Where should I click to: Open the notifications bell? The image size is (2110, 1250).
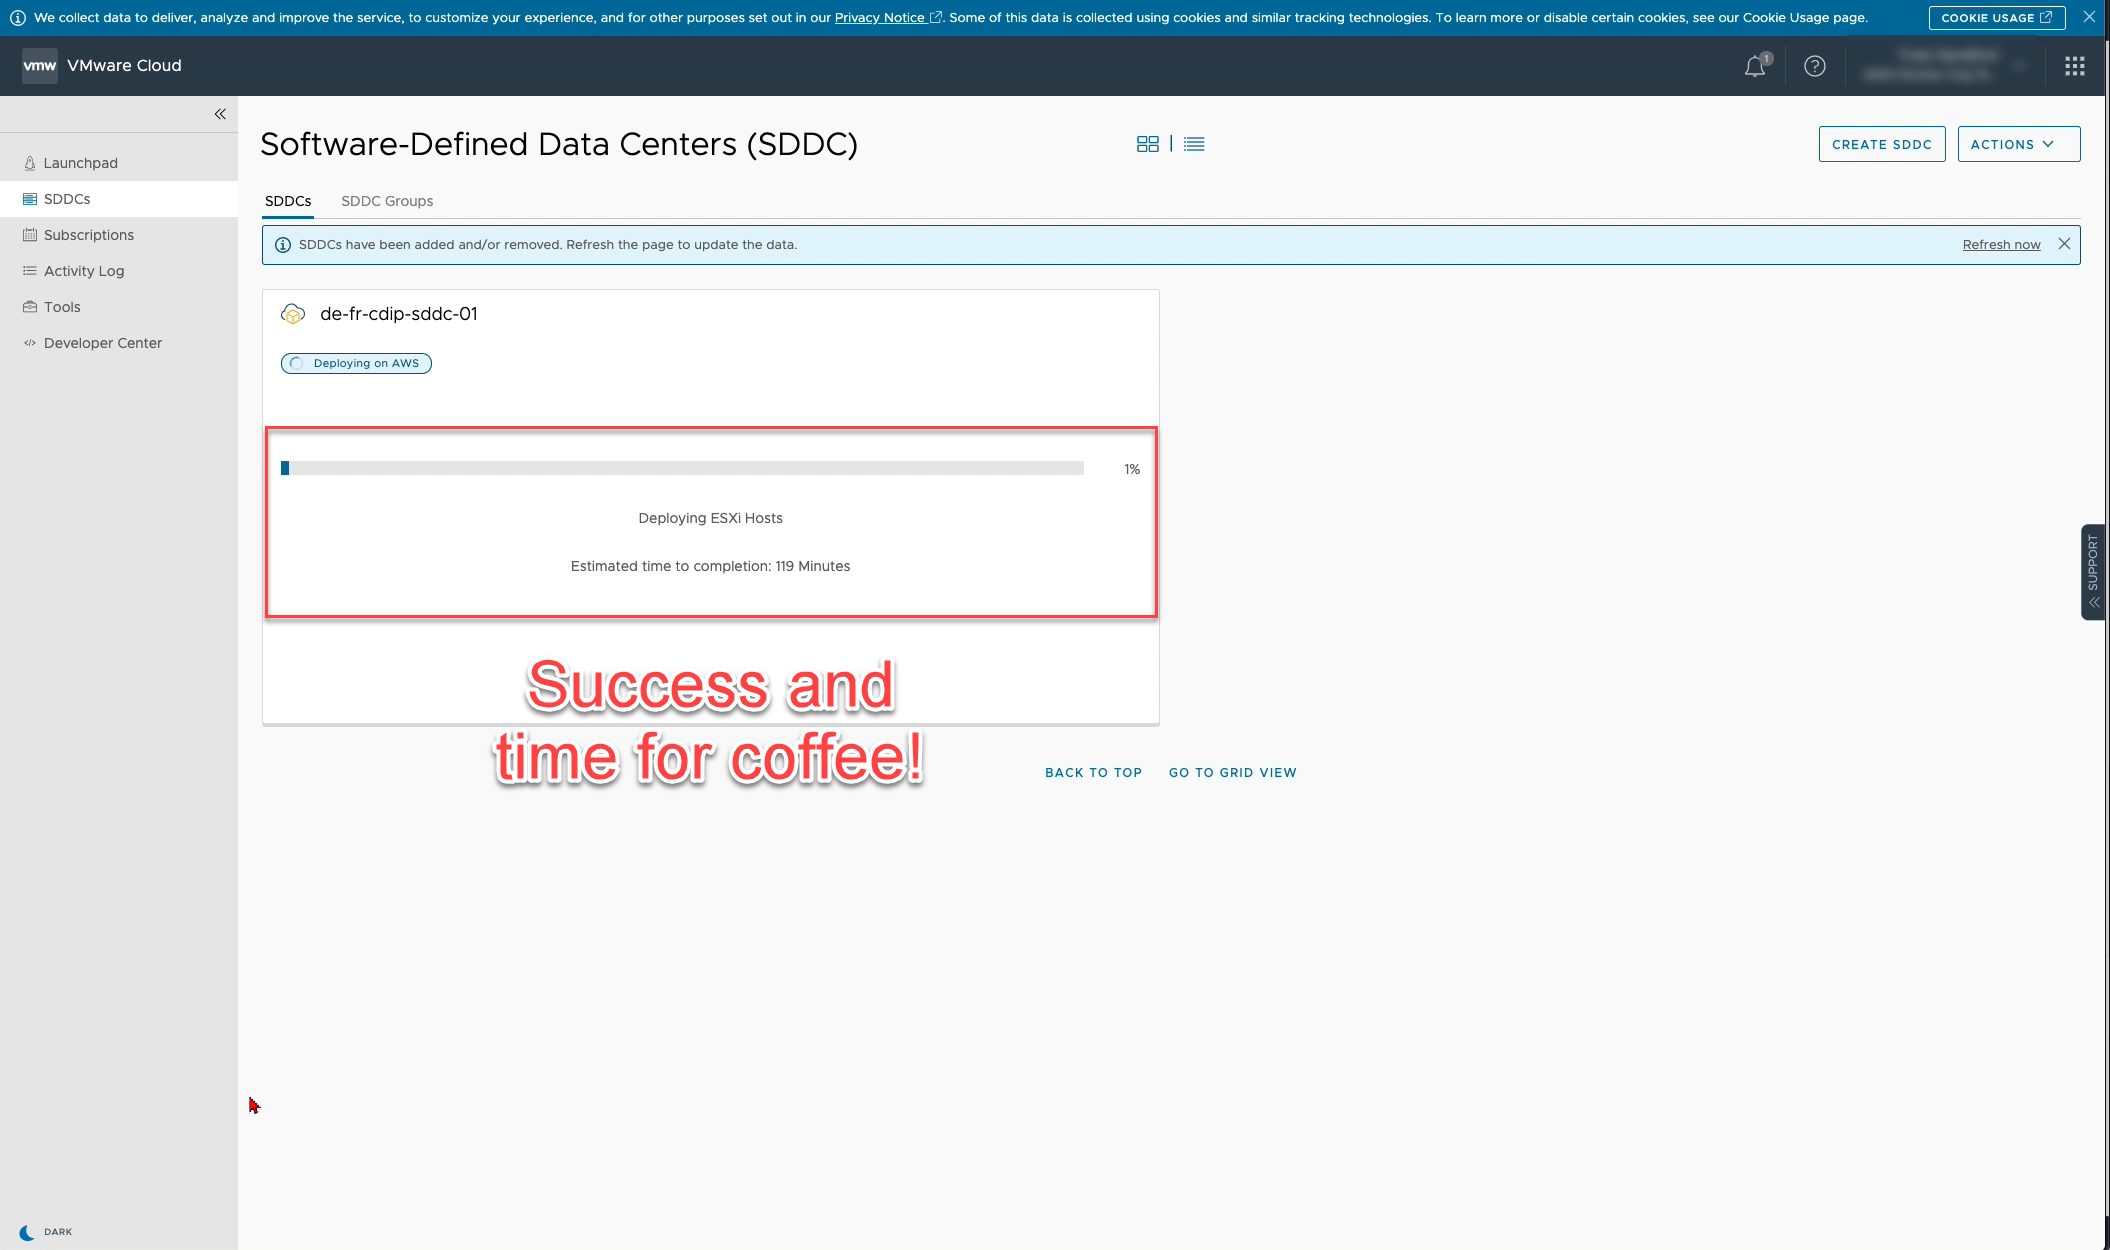tap(1755, 66)
